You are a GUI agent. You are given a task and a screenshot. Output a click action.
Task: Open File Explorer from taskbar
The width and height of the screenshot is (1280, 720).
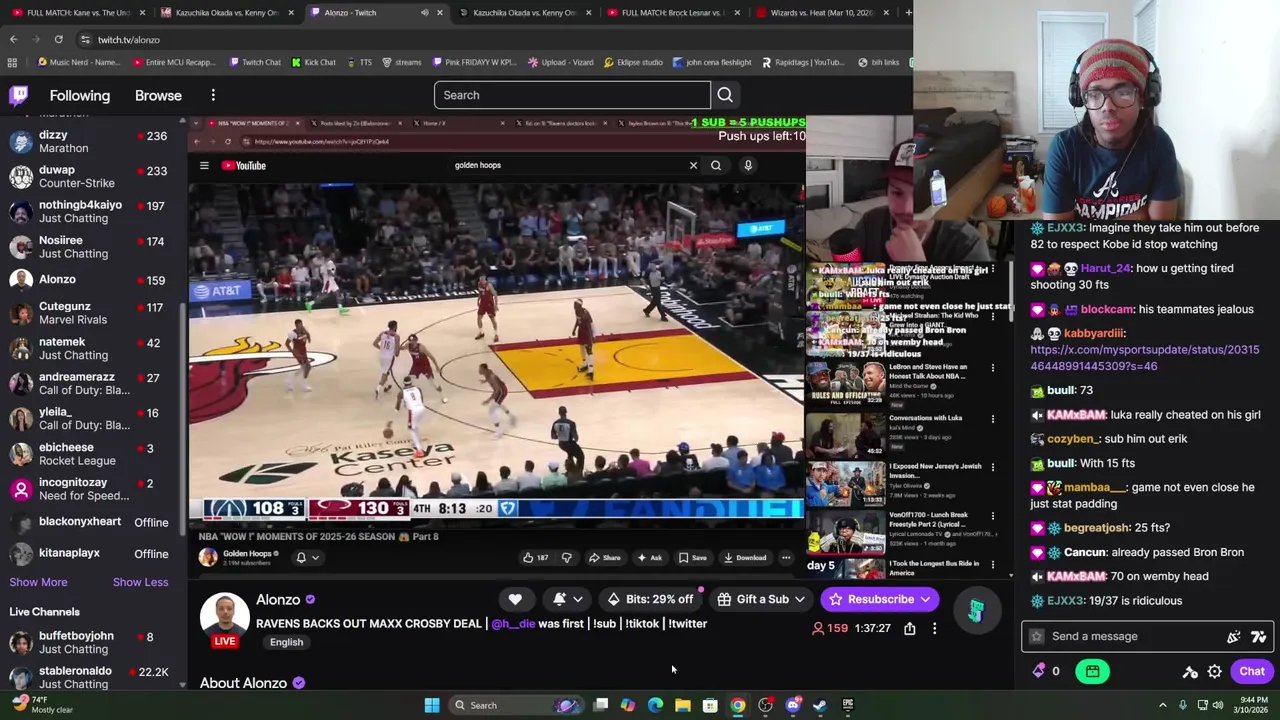click(x=682, y=705)
